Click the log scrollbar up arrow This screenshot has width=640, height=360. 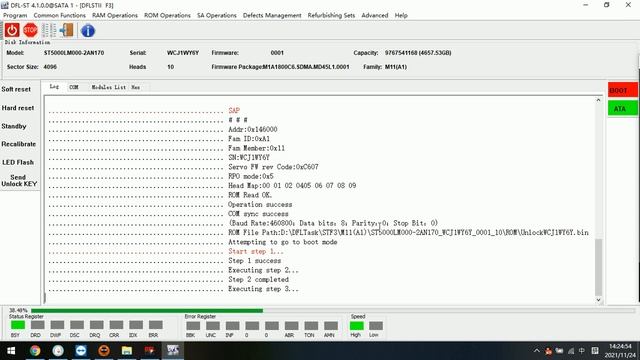tap(598, 100)
